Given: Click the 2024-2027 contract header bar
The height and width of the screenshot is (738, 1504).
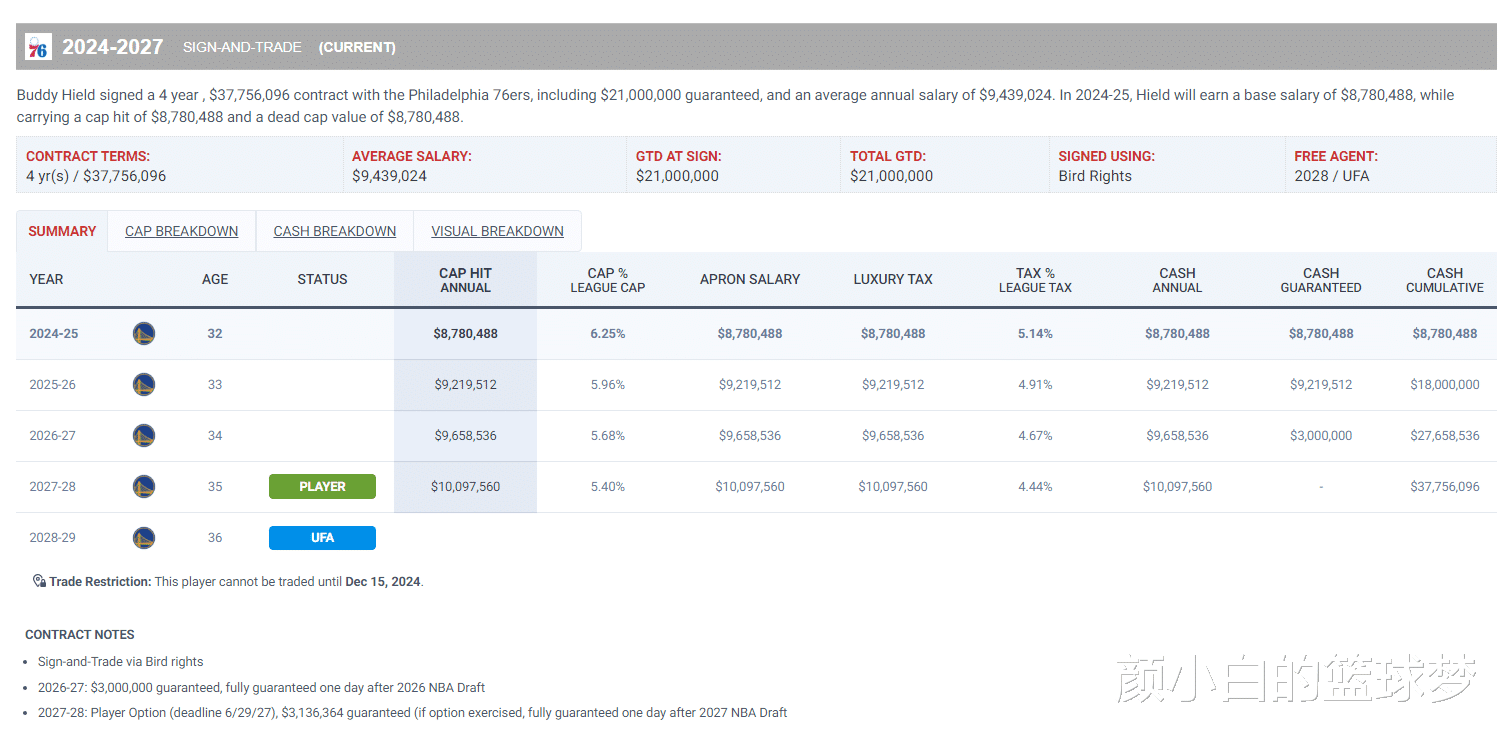Looking at the screenshot, I should [x=756, y=47].
